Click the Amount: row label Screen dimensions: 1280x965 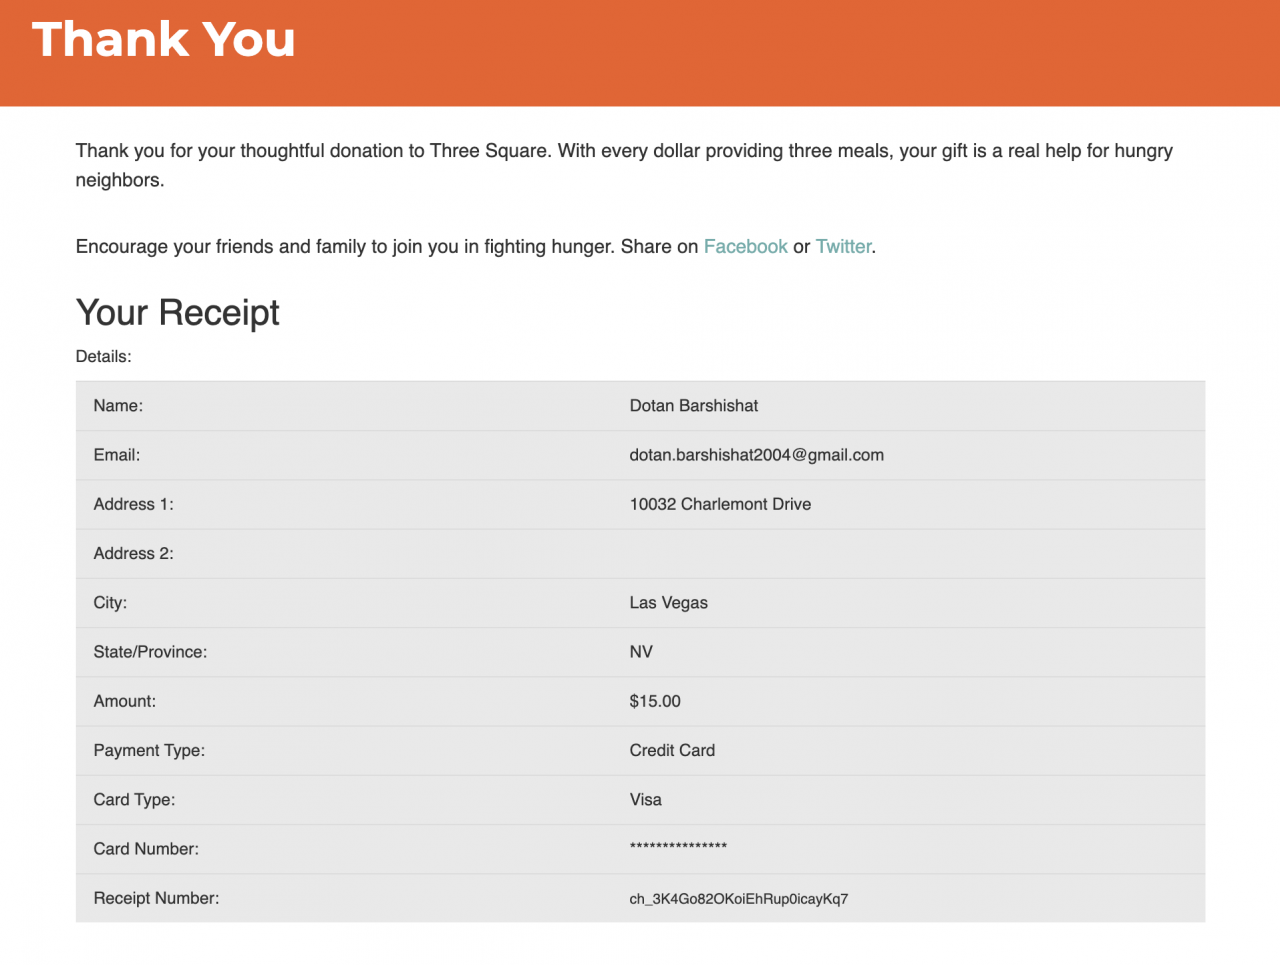[x=125, y=701]
